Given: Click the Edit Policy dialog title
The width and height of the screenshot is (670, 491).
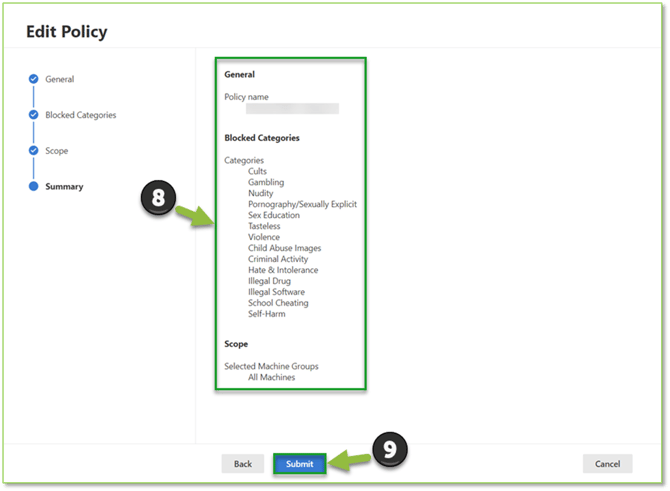Looking at the screenshot, I should pos(66,32).
